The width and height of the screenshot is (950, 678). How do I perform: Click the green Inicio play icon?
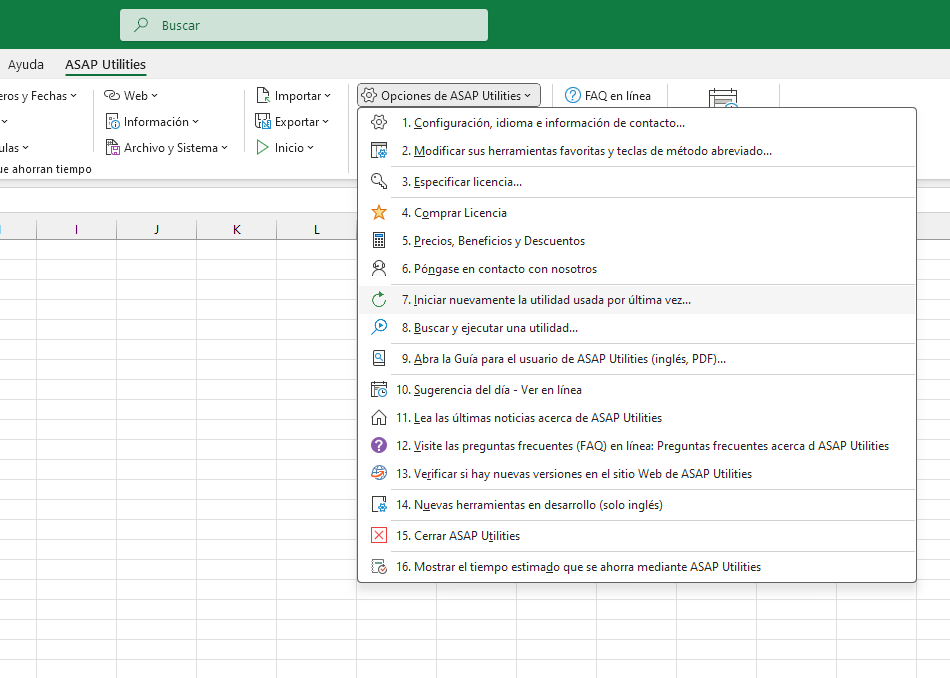point(262,147)
